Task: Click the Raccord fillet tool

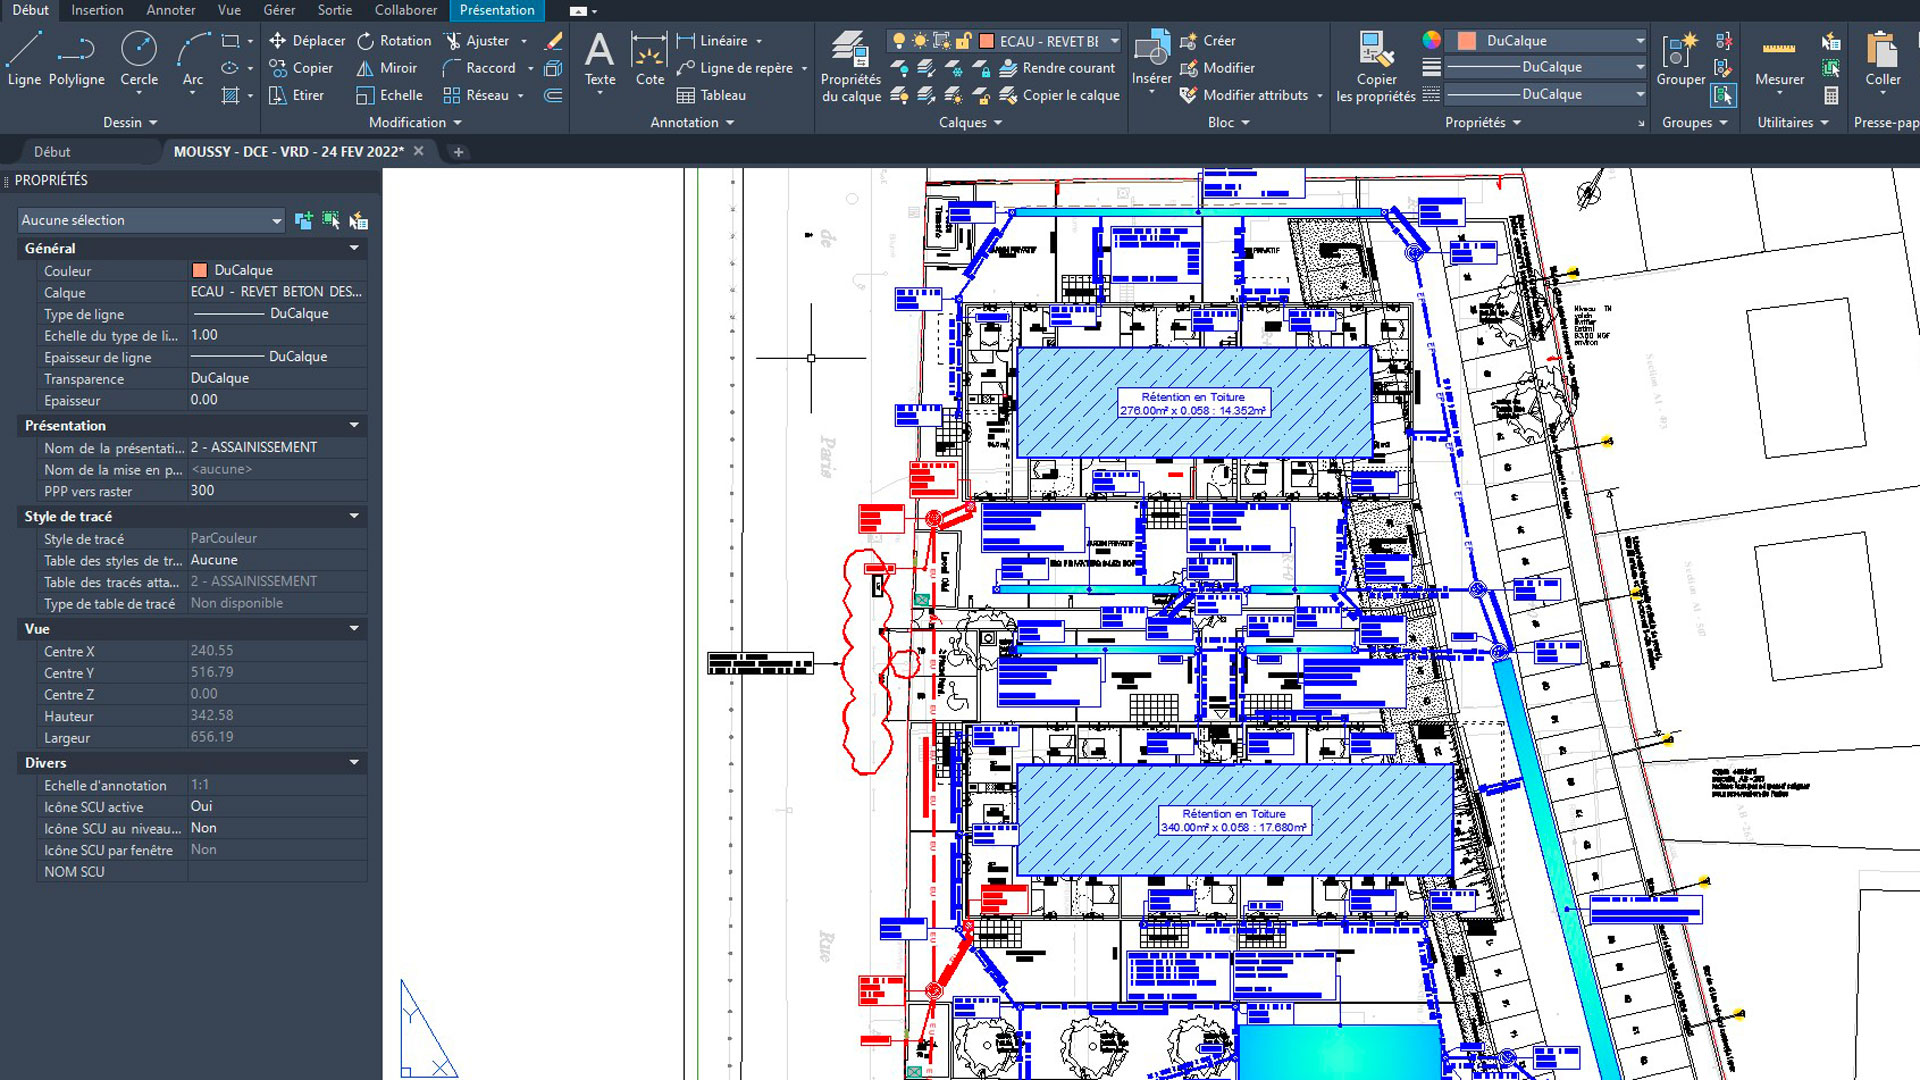Action: pyautogui.click(x=480, y=68)
